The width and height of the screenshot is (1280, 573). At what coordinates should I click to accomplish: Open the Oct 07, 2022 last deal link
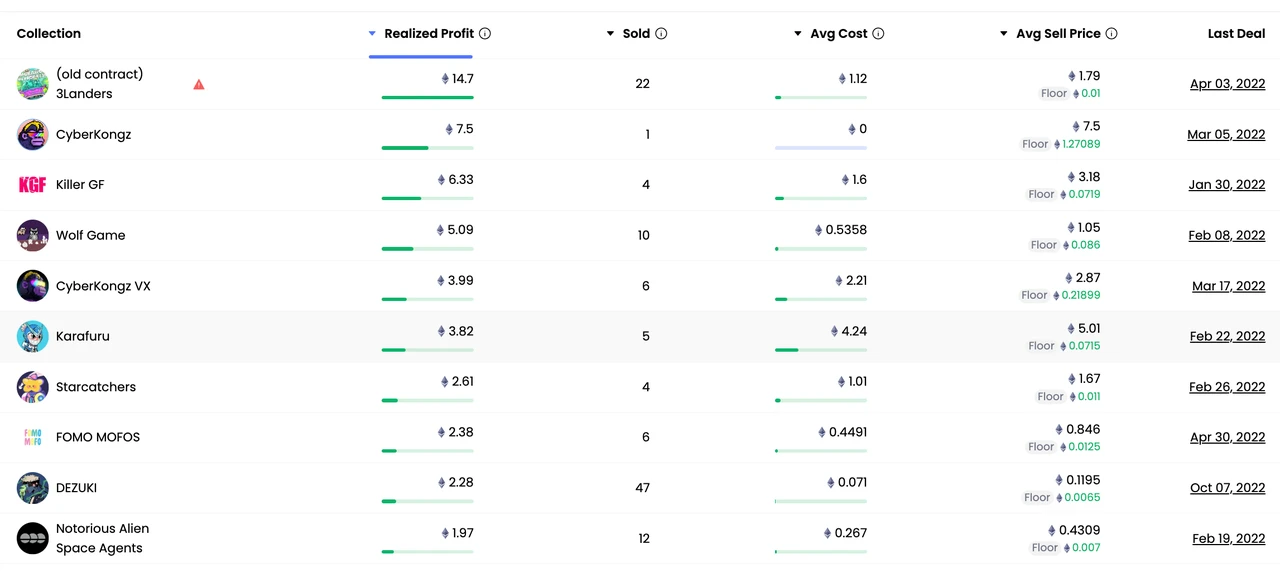tap(1227, 488)
